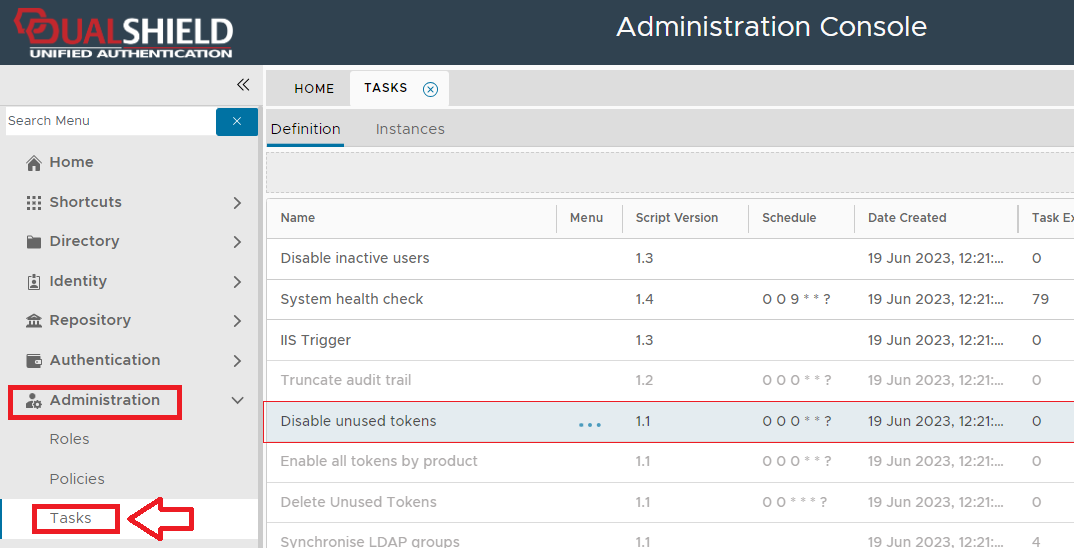Click the Directory folder icon
Image resolution: width=1074 pixels, height=548 pixels.
coord(34,242)
